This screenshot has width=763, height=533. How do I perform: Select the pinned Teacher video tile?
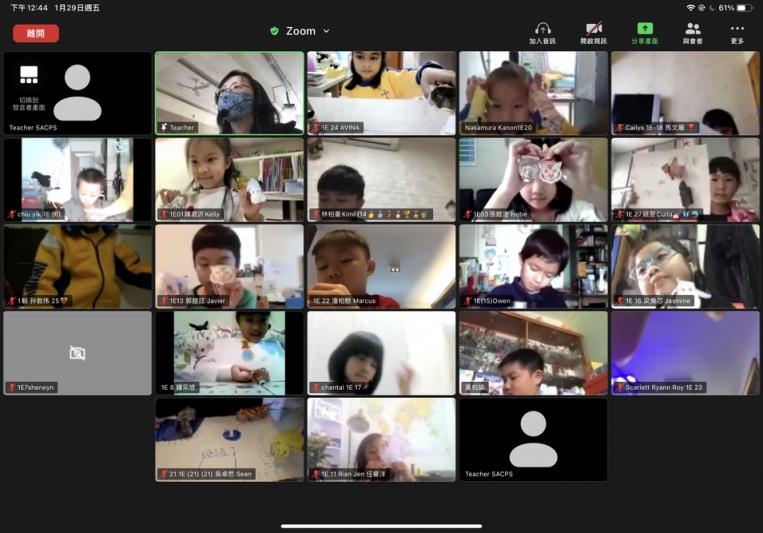pos(229,92)
